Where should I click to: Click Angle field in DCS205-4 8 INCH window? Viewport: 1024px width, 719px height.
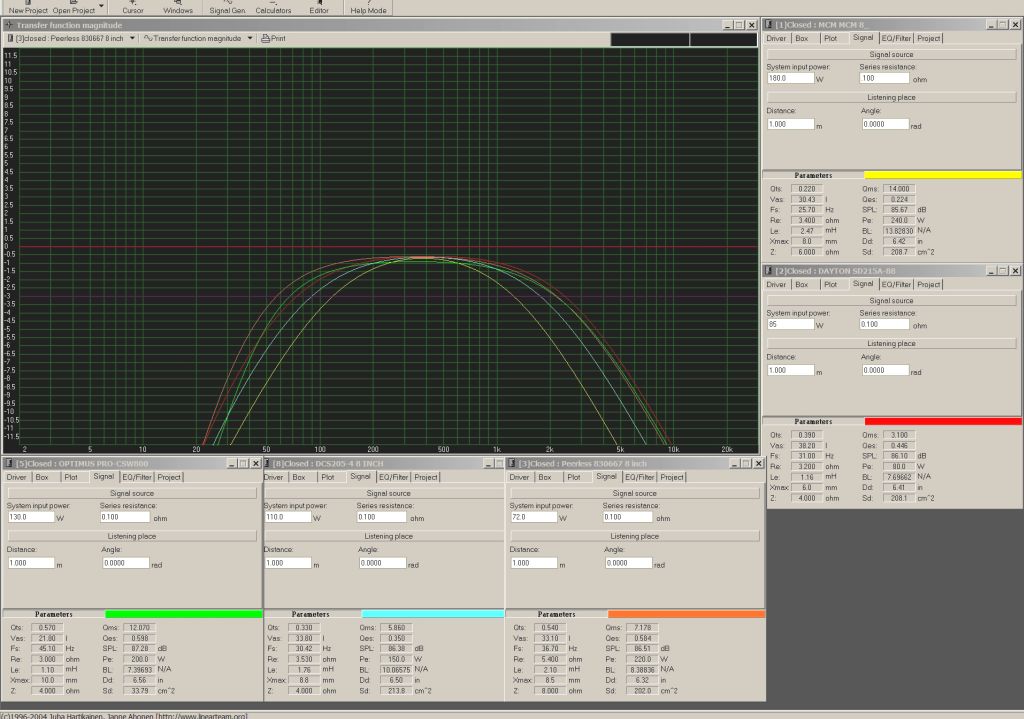coord(383,563)
